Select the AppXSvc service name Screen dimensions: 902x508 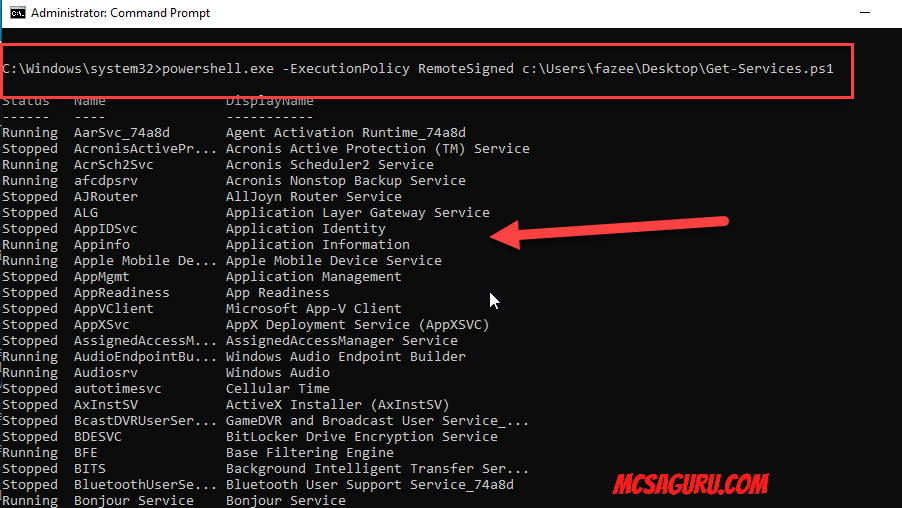click(x=102, y=325)
